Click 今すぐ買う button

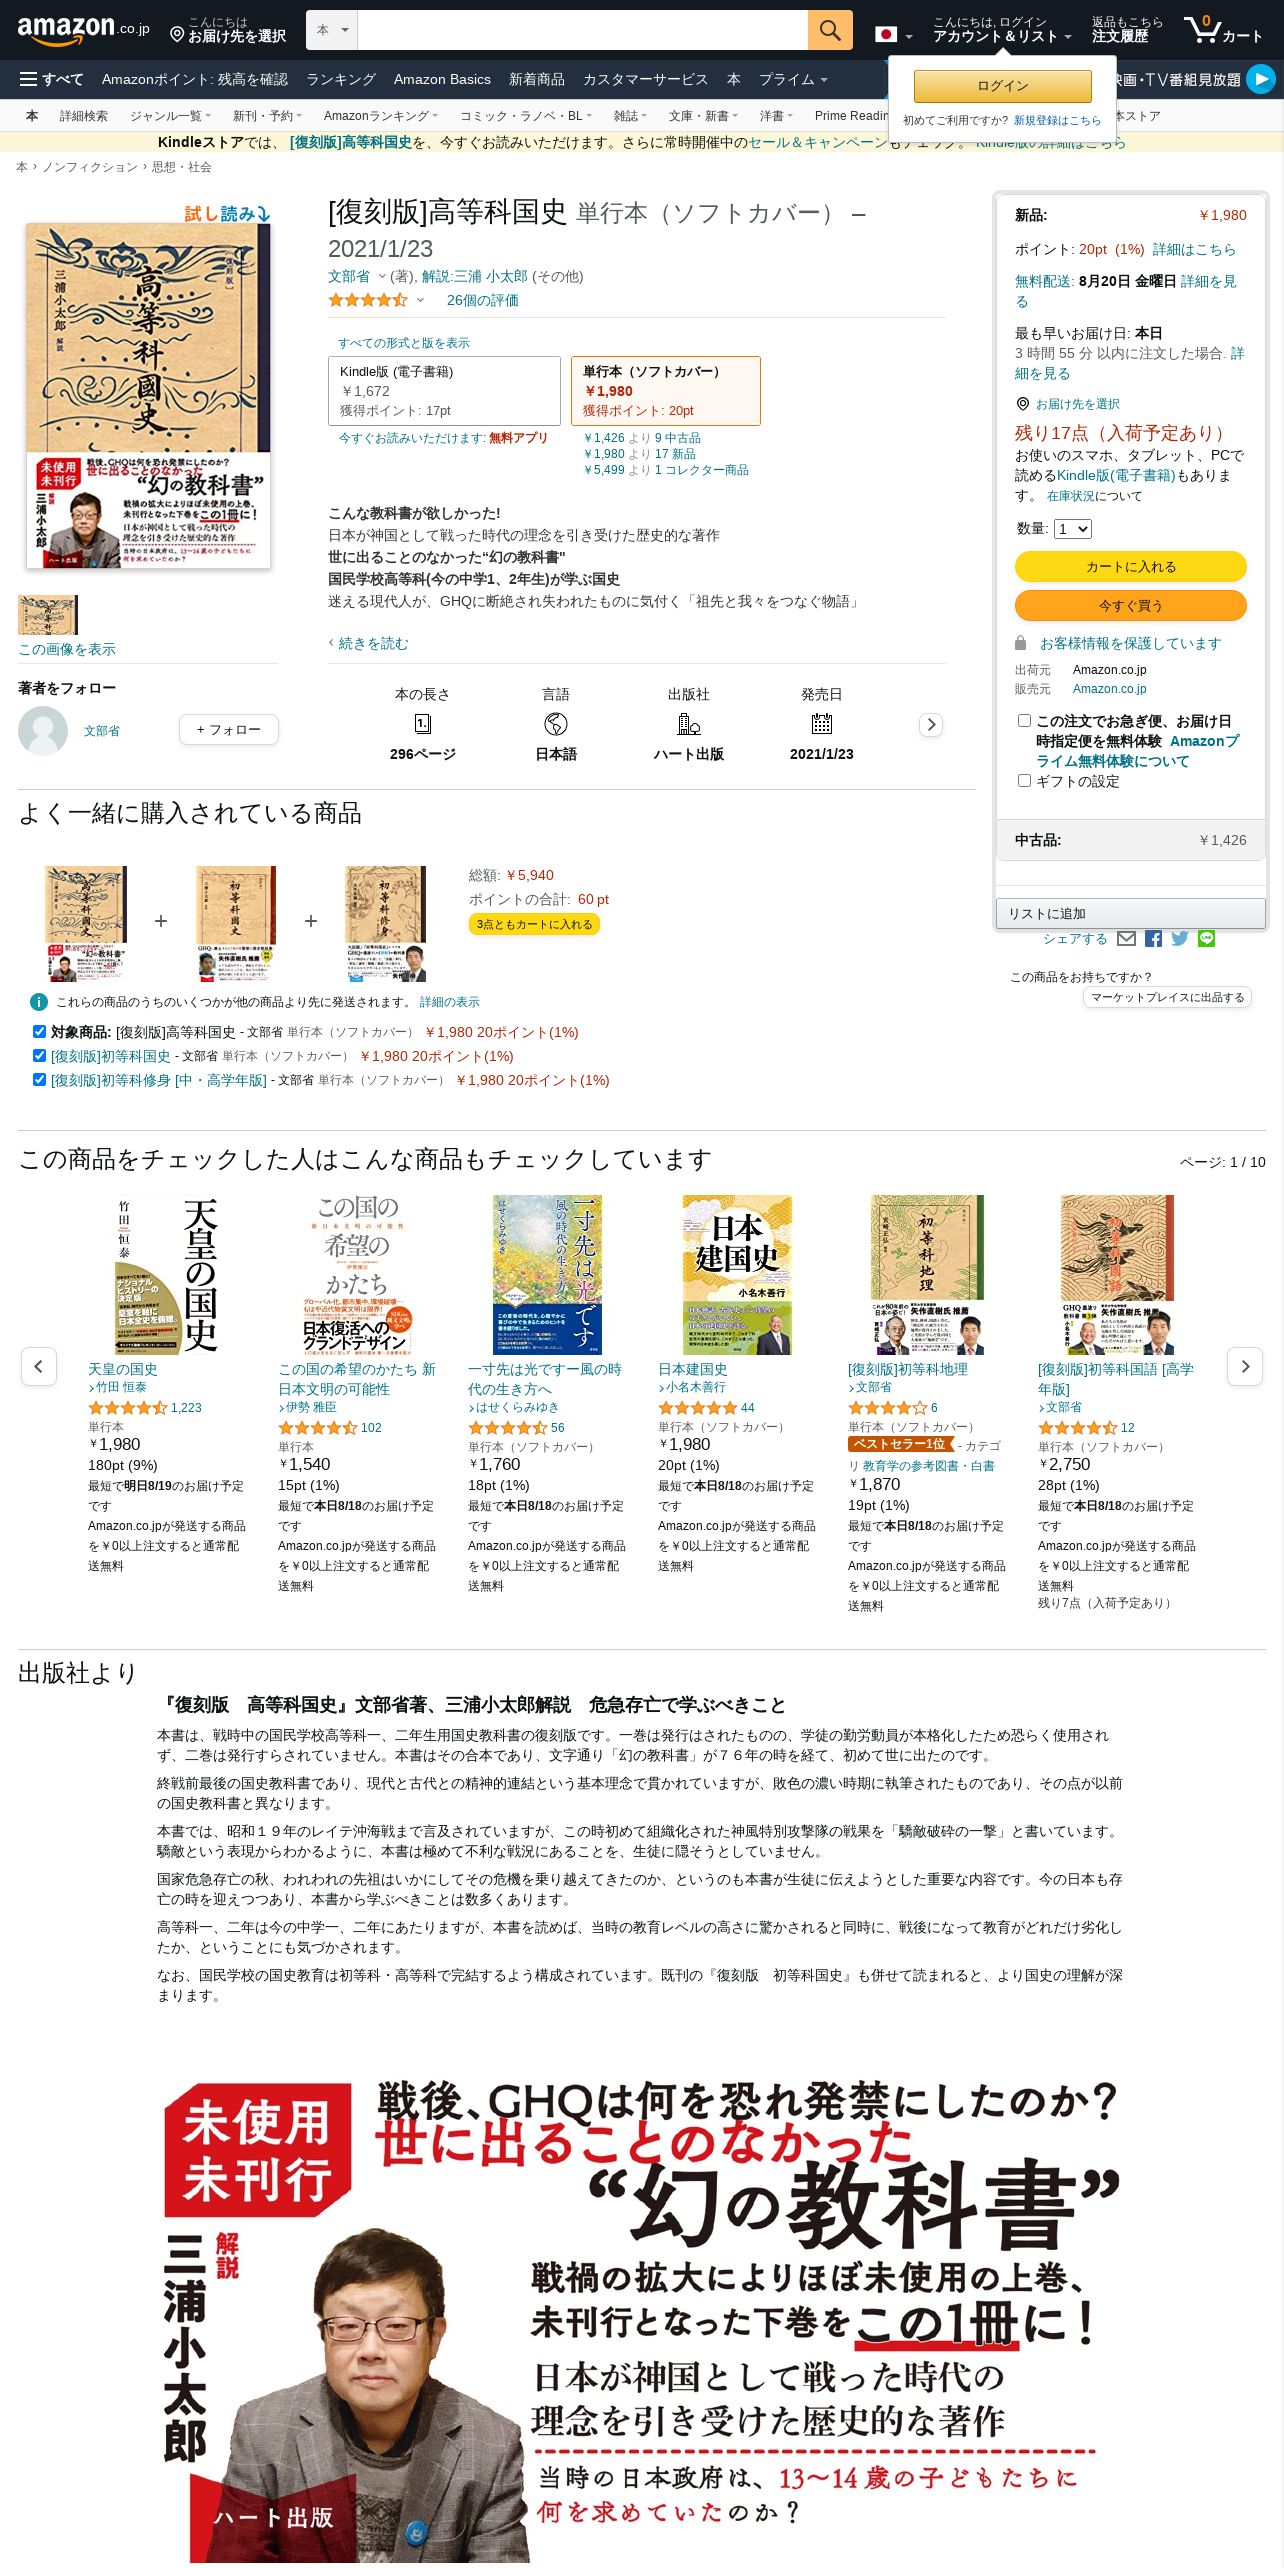pos(1131,605)
